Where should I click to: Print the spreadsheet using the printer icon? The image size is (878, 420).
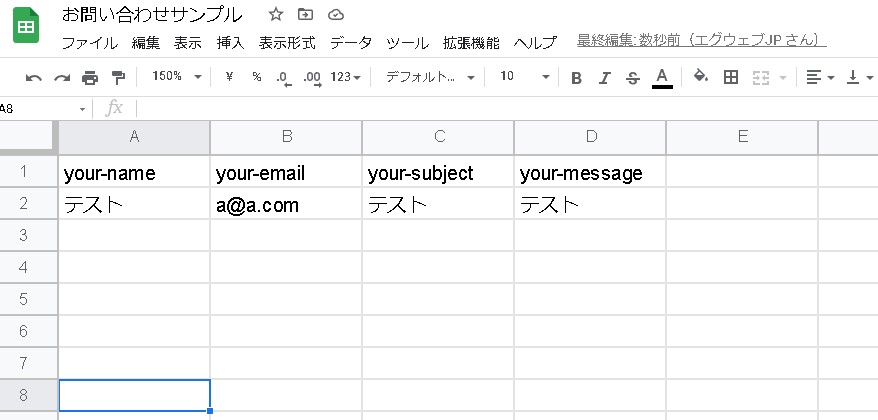click(90, 77)
